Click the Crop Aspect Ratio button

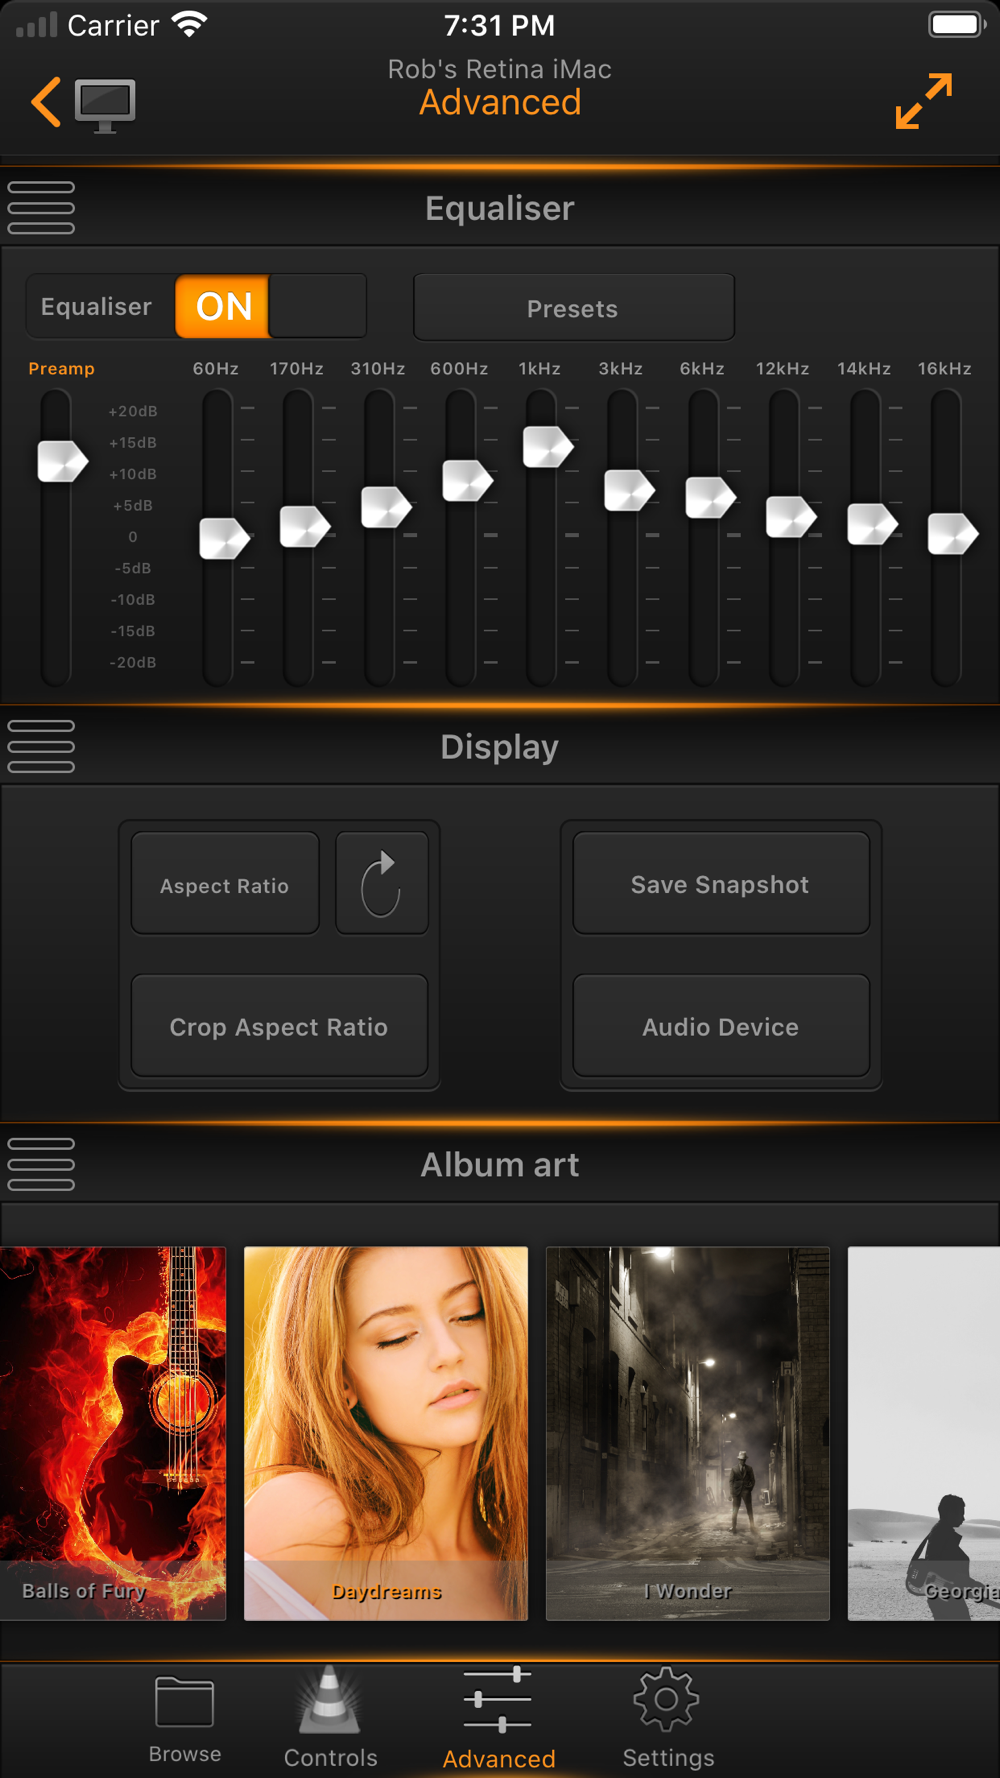(279, 1026)
